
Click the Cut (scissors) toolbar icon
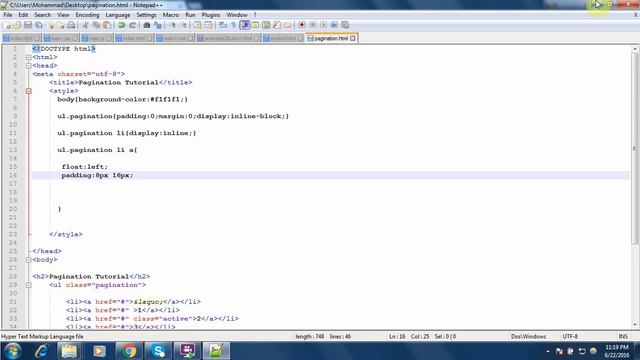(86, 25)
